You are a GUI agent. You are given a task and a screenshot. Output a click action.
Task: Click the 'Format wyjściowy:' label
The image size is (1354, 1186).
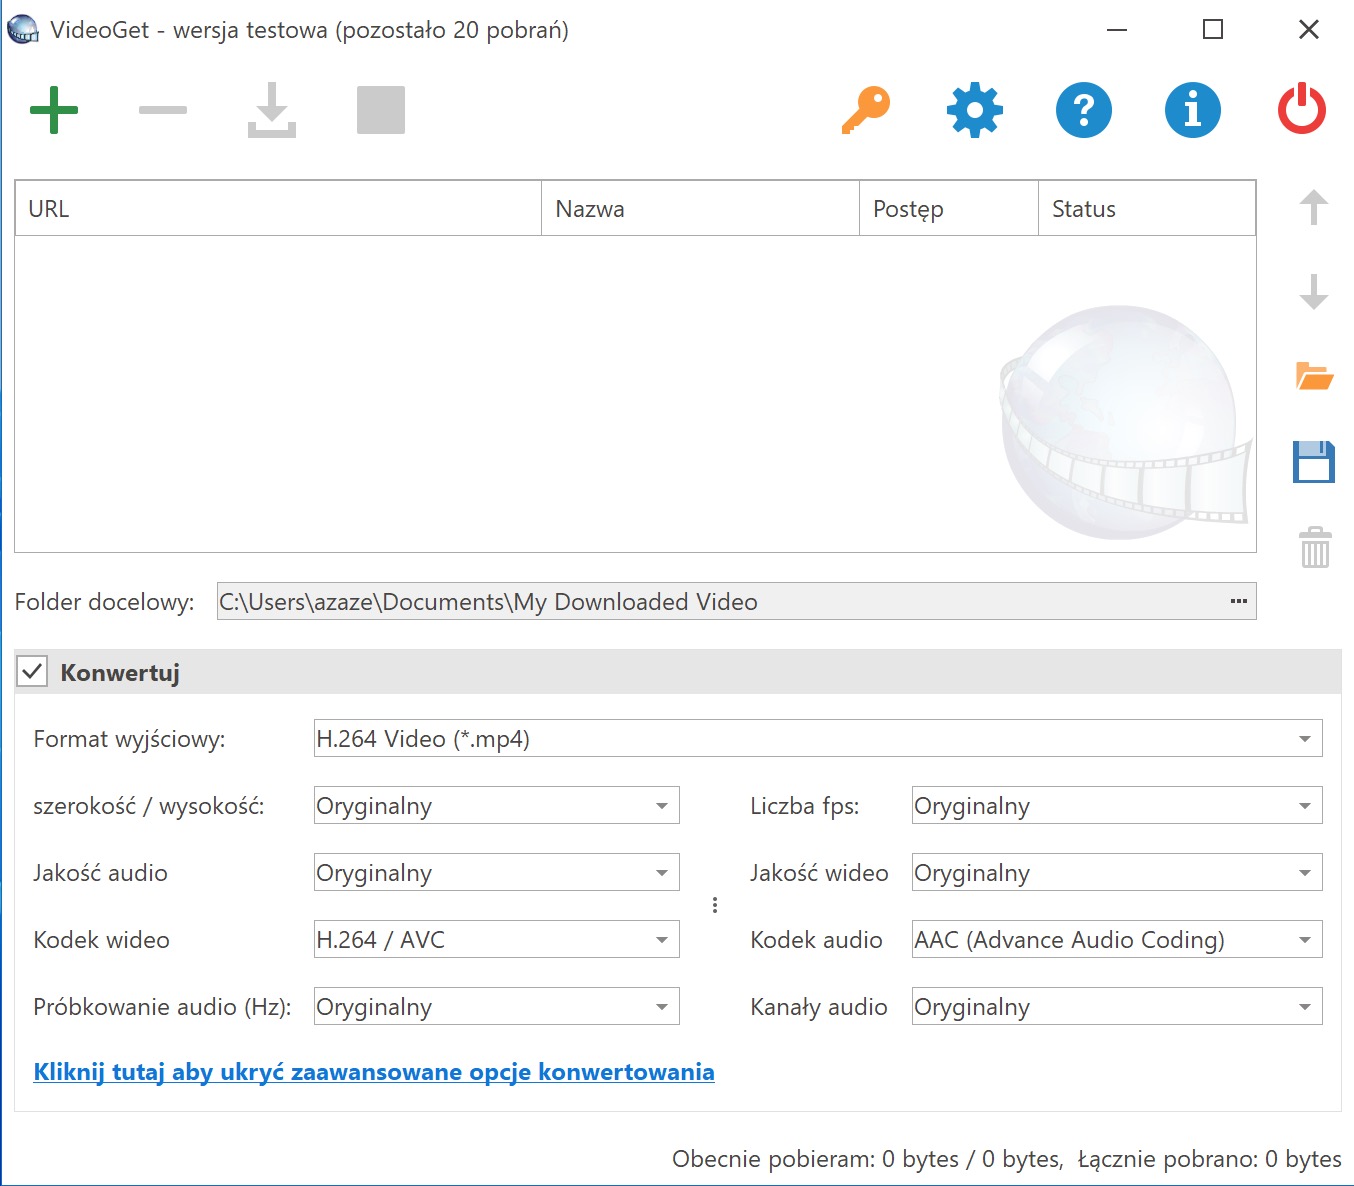129,740
